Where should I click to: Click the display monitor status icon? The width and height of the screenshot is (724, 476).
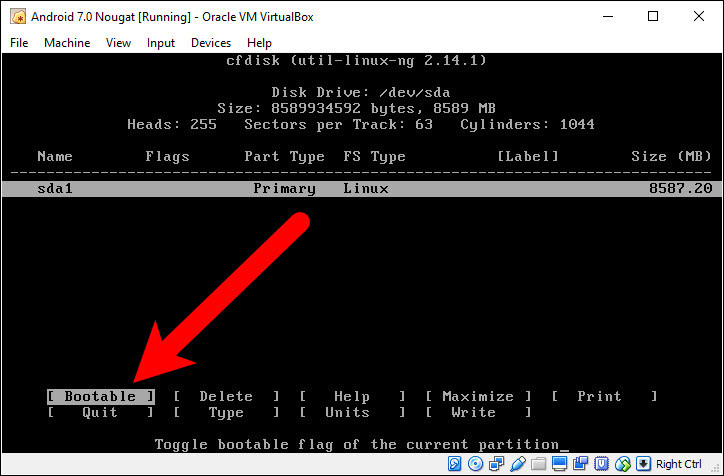[560, 464]
